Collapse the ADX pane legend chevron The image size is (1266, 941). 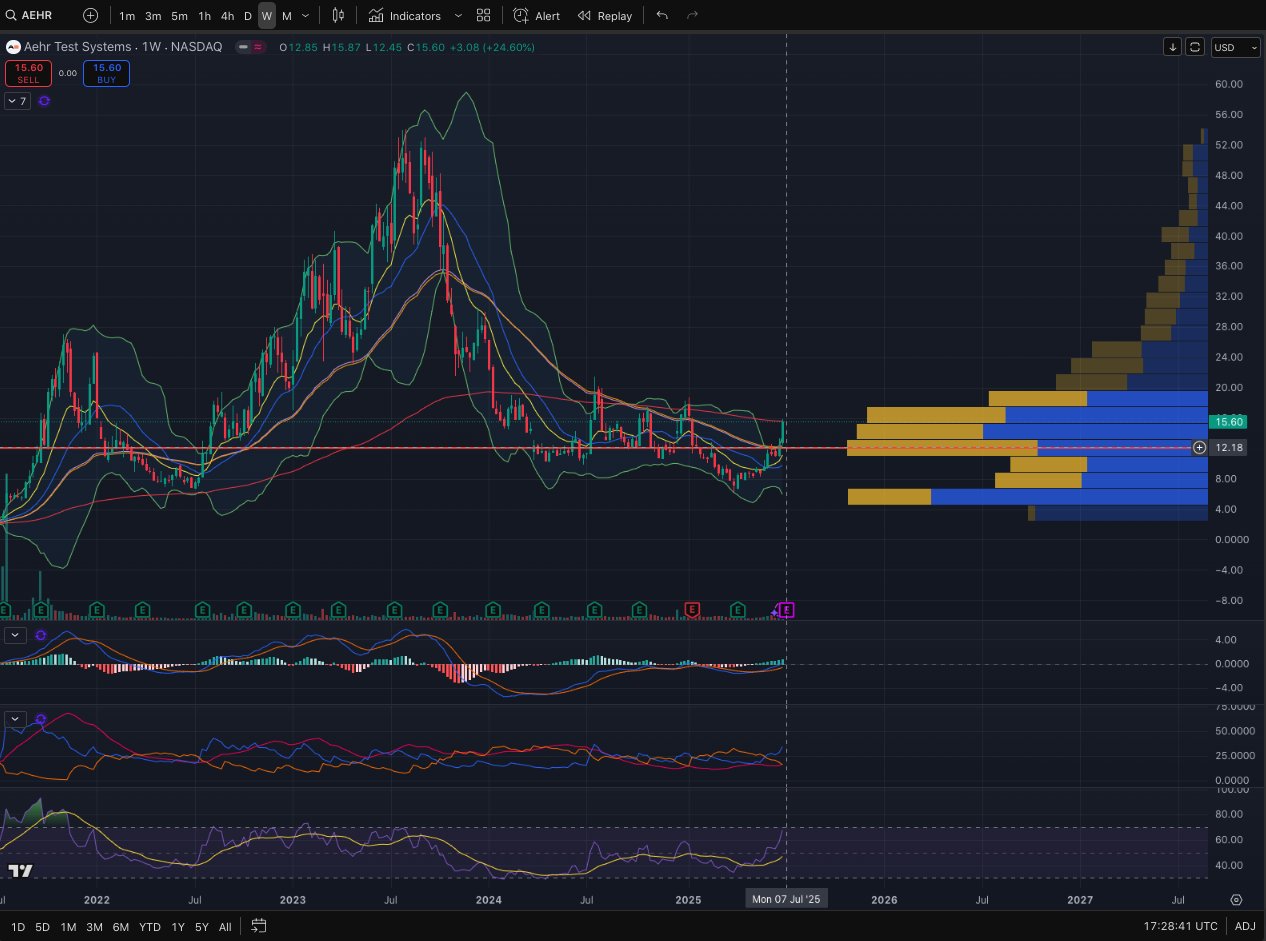[15, 718]
